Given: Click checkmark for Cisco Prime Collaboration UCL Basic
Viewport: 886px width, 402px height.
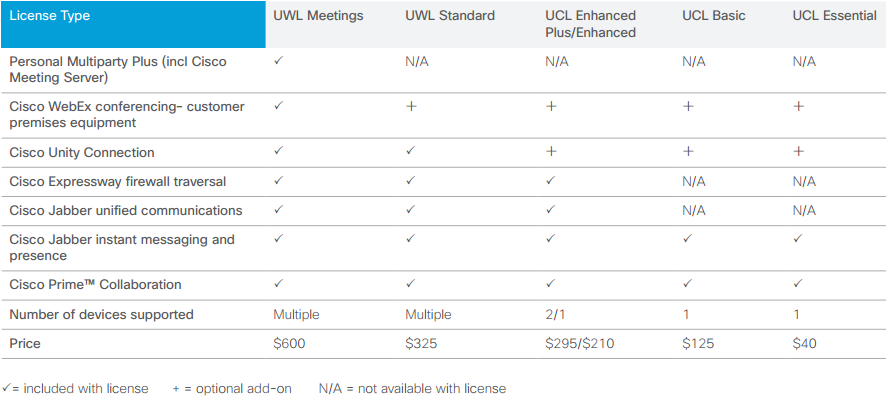Looking at the screenshot, I should pos(687,283).
